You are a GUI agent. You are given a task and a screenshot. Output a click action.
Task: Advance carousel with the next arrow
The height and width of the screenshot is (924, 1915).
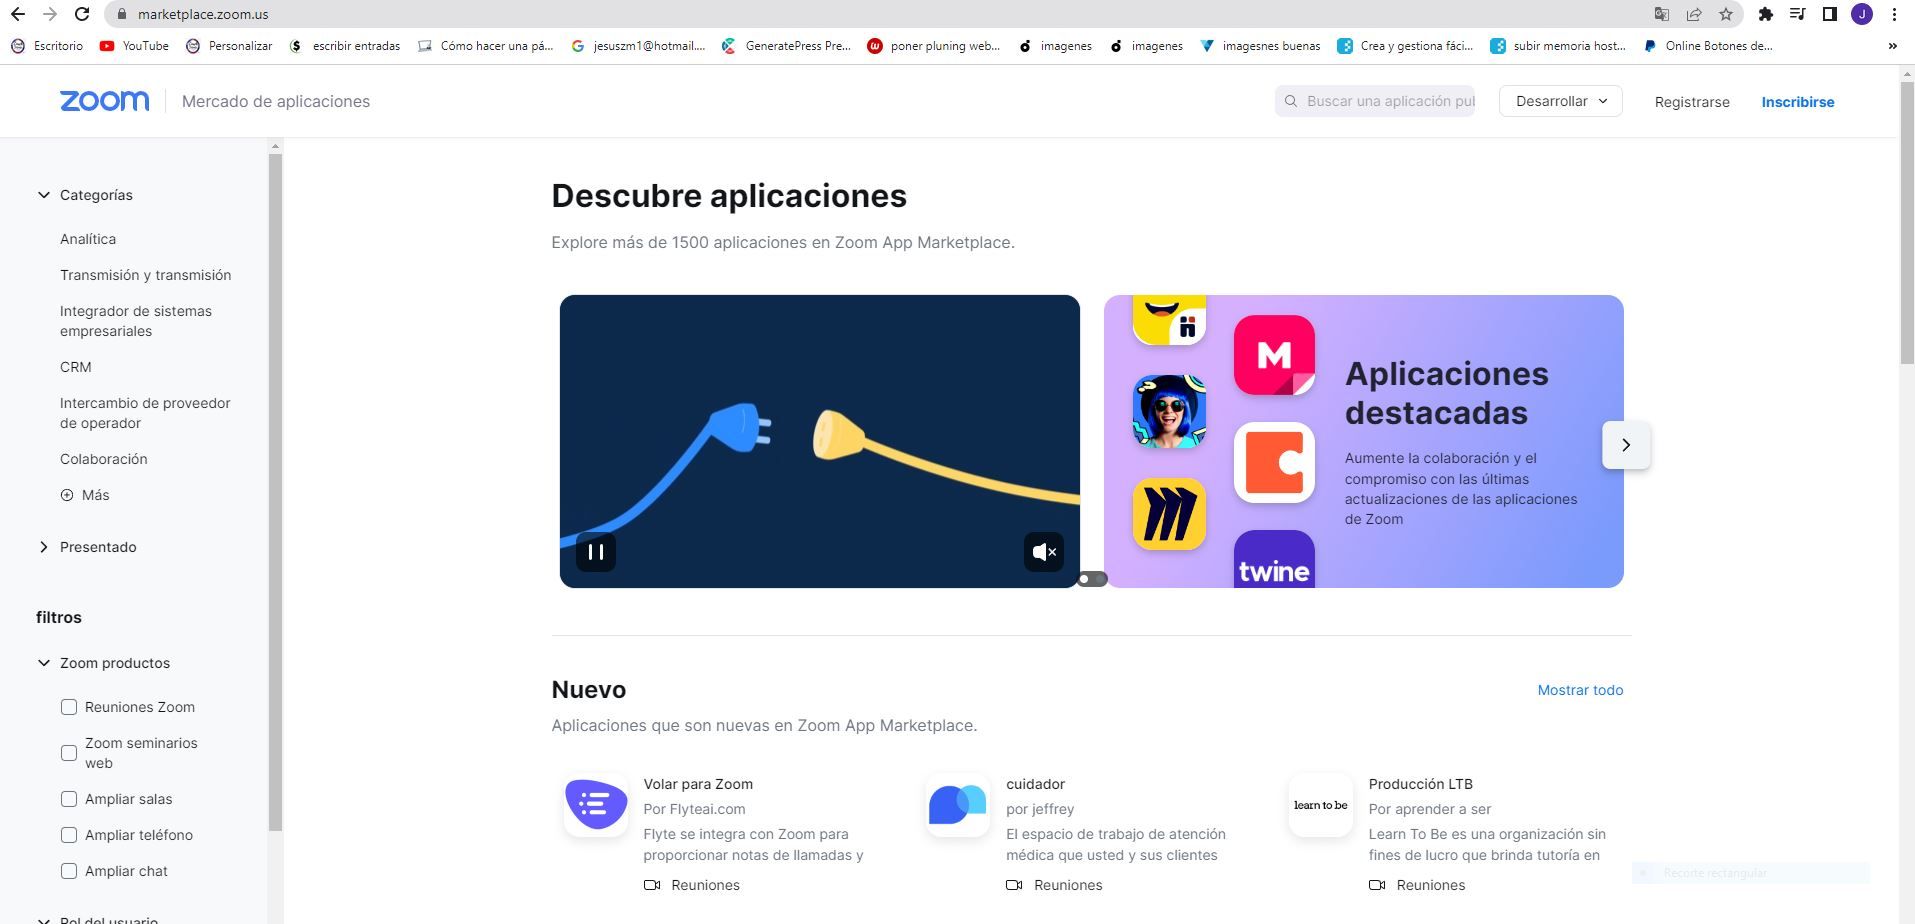1626,445
